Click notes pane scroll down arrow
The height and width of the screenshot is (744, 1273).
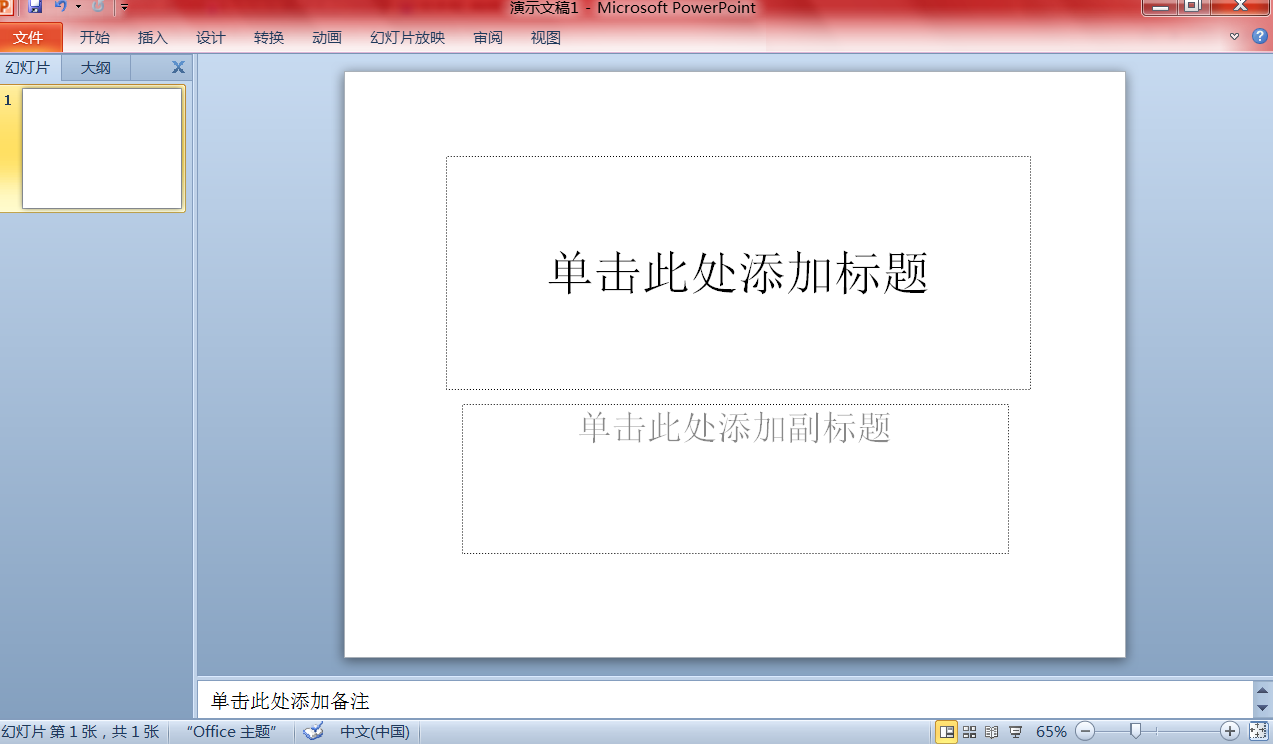click(1263, 709)
